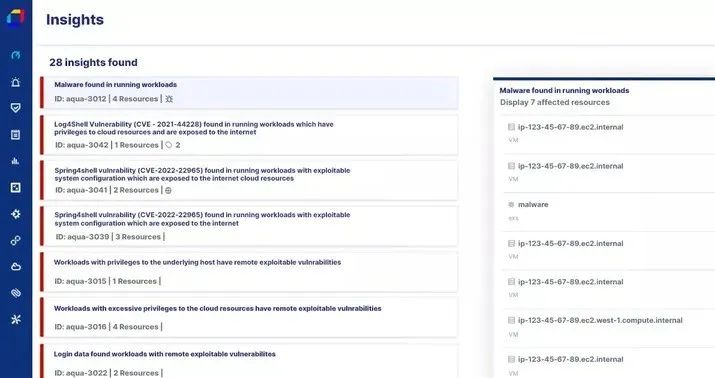The height and width of the screenshot is (378, 715).
Task: Open the Login data found workloads insight
Action: click(x=249, y=361)
